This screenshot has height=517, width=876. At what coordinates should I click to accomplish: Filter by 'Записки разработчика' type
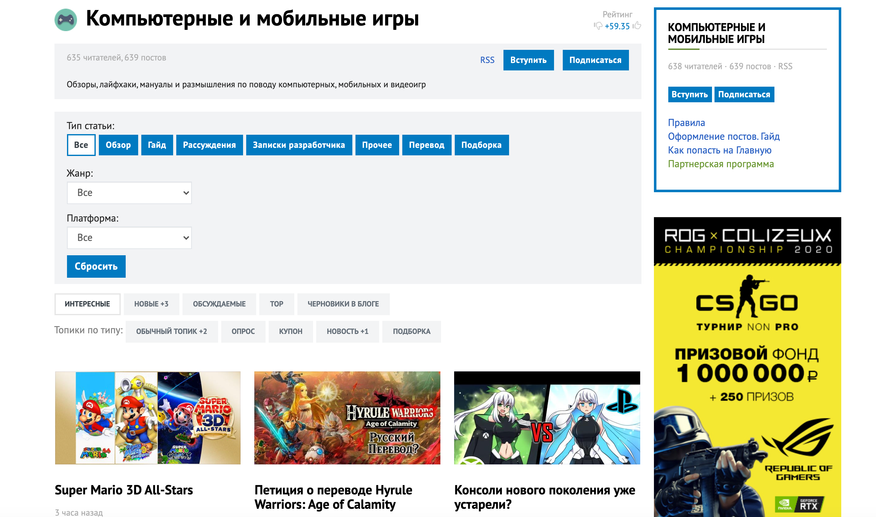299,145
